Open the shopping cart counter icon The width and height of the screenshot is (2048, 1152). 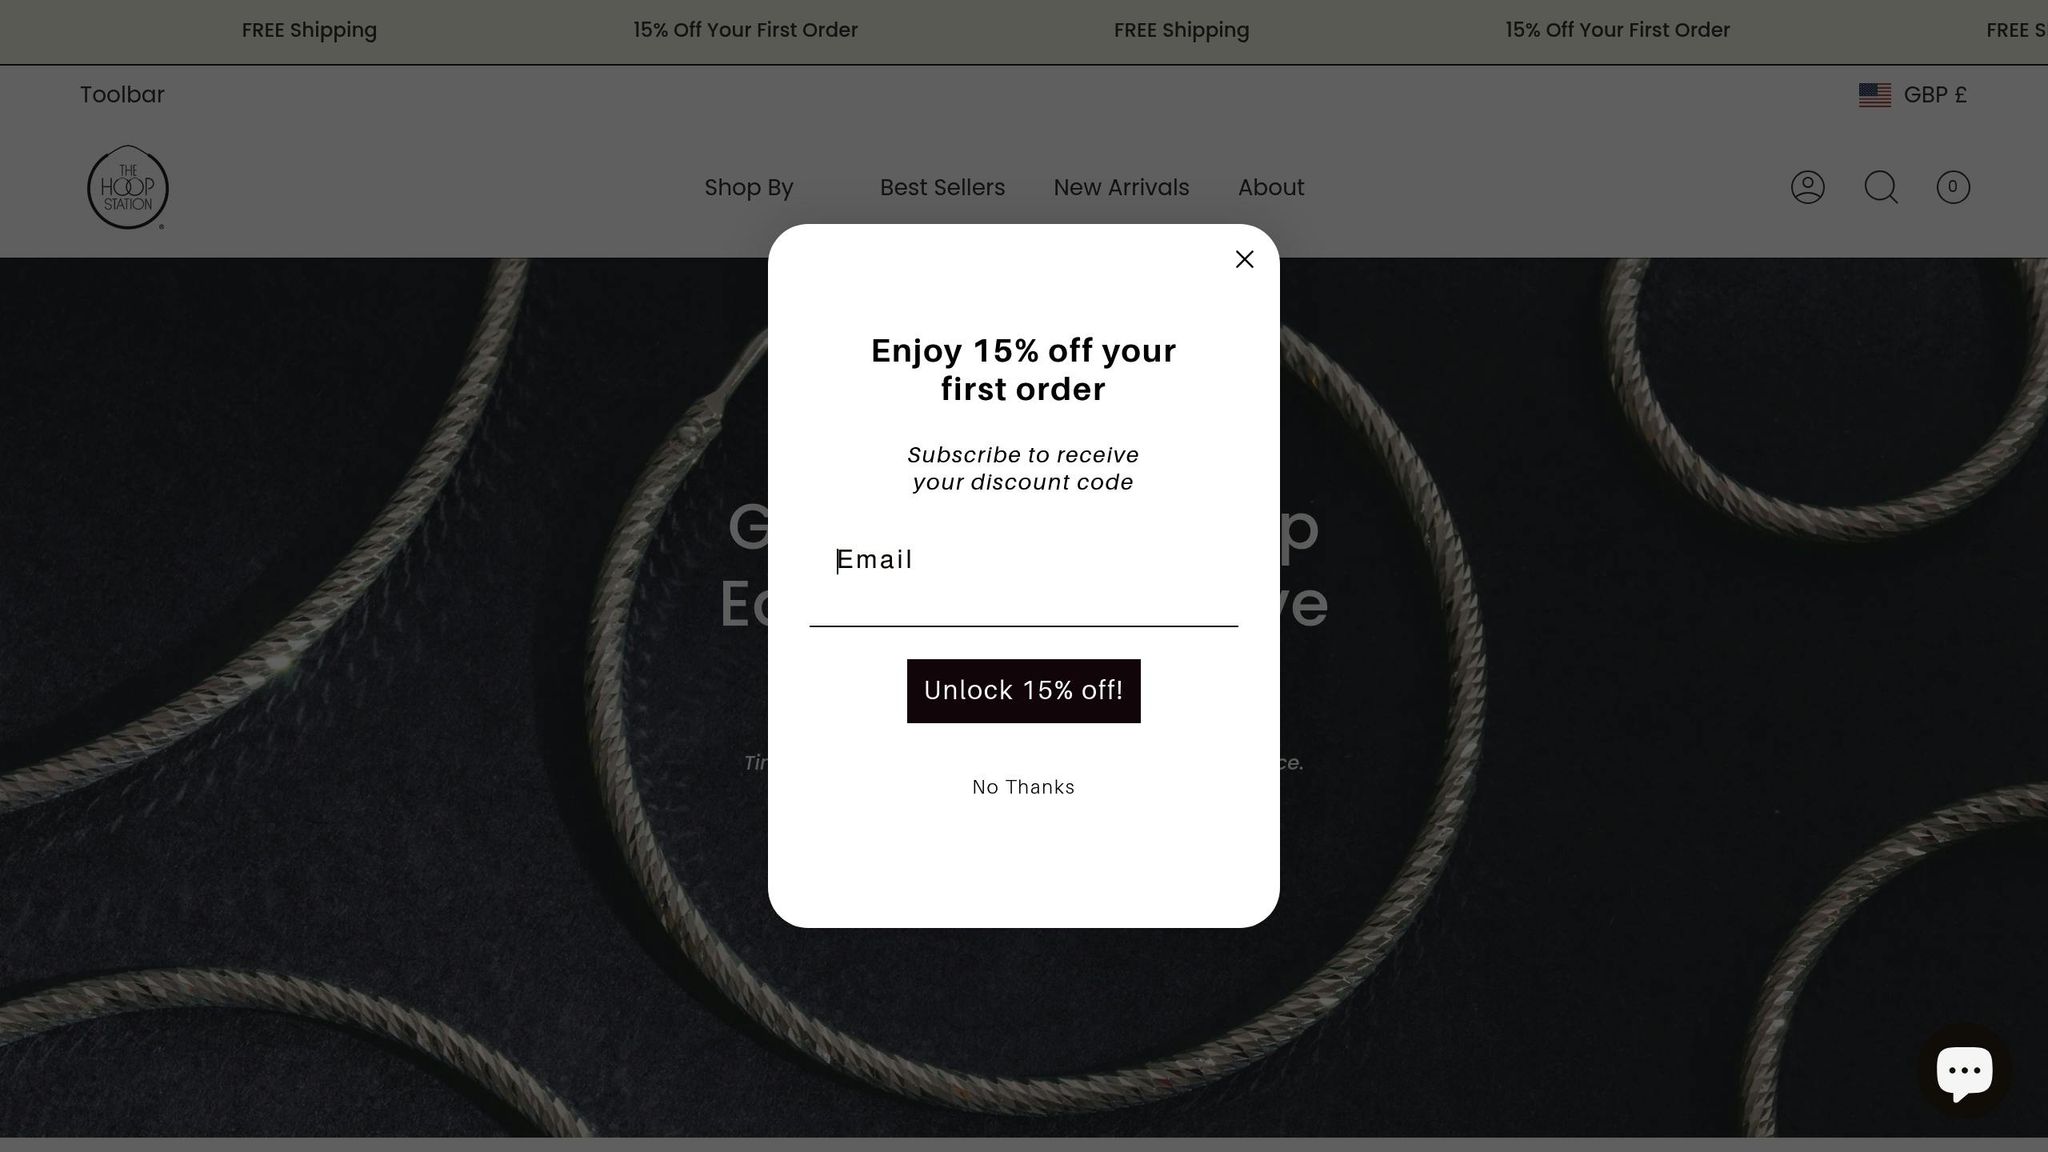(x=1953, y=187)
